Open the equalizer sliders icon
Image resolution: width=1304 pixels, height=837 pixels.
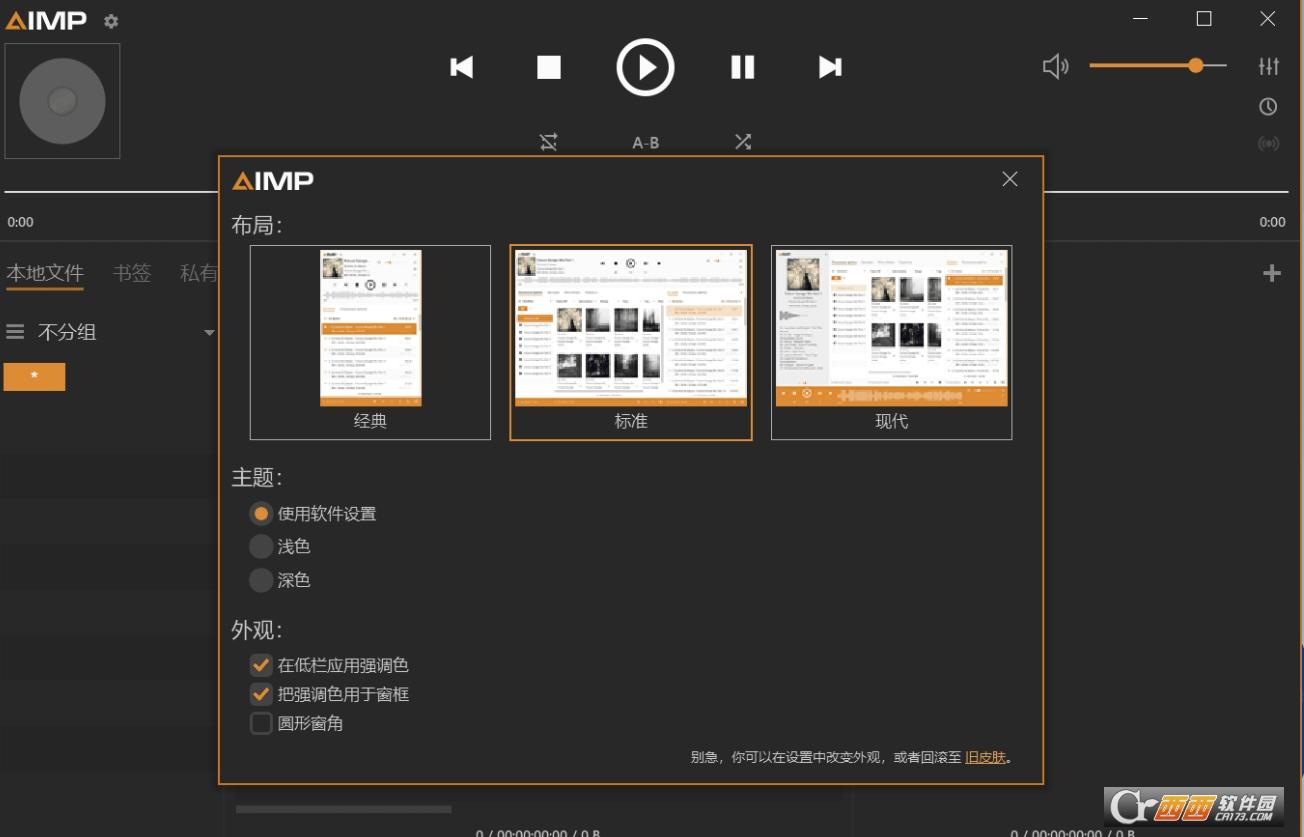[x=1268, y=67]
